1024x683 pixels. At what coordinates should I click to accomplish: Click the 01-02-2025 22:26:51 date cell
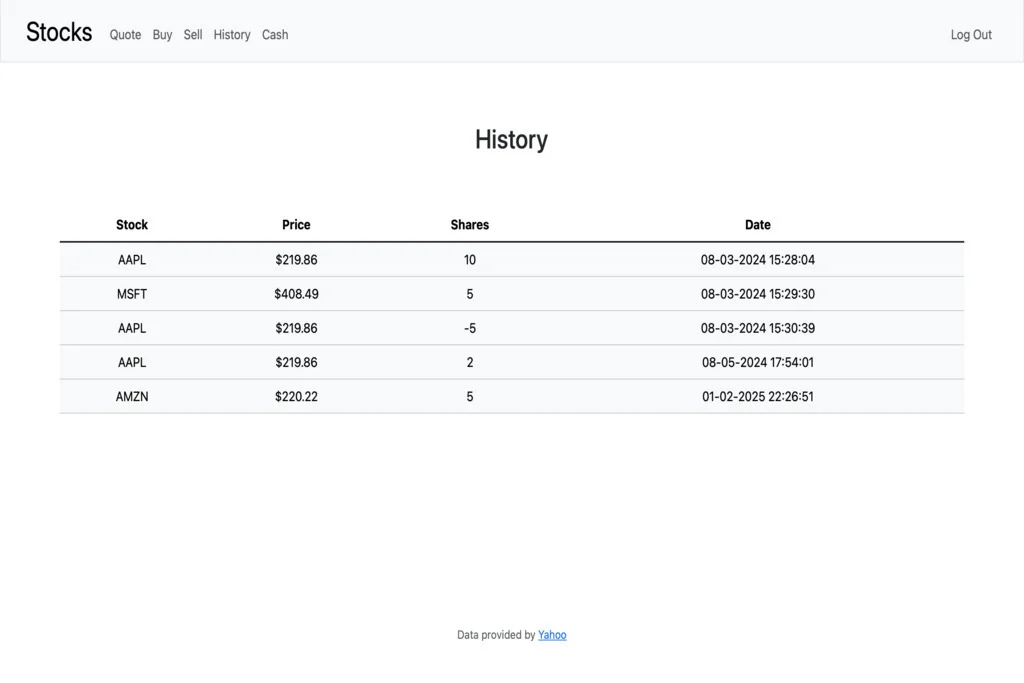[757, 397]
